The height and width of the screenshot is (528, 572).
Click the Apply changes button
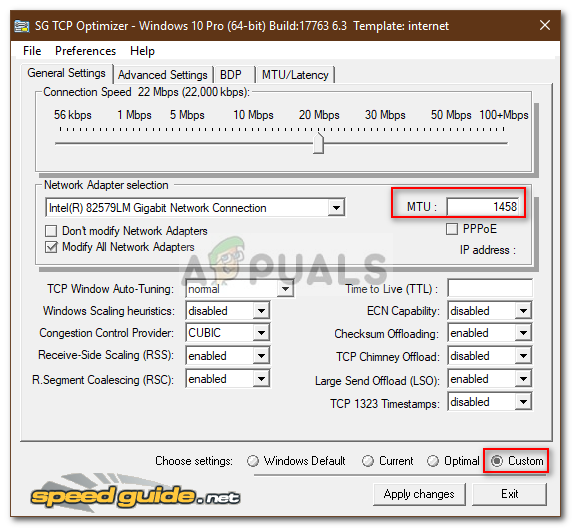pos(419,494)
